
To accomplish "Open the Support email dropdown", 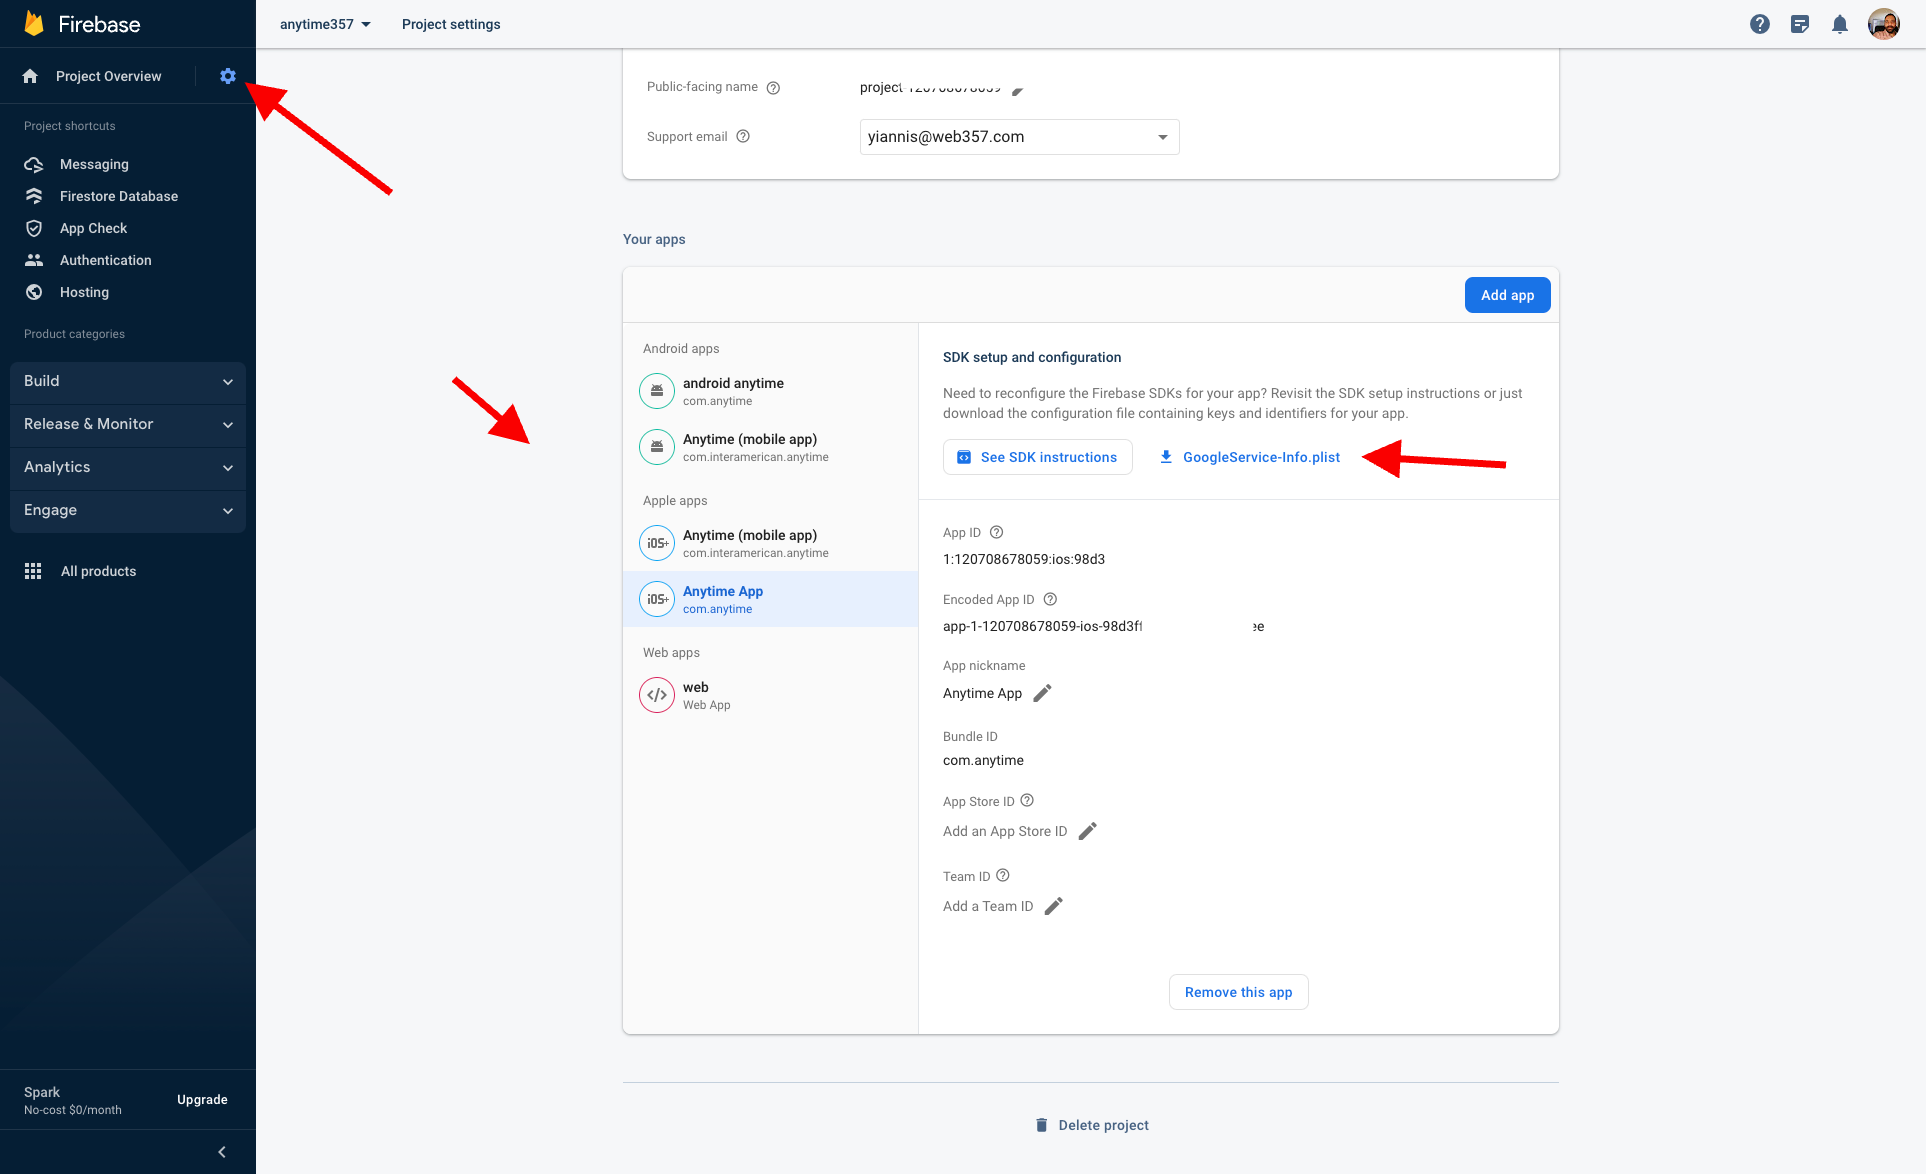I will point(1019,137).
